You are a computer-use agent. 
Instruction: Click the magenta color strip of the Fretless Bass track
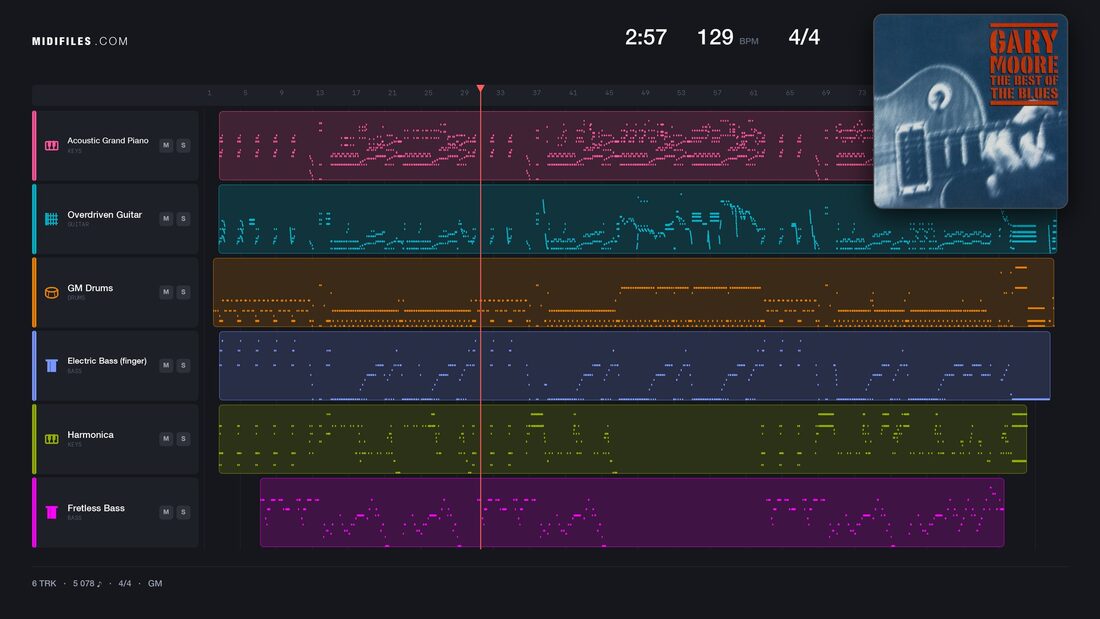coord(34,512)
